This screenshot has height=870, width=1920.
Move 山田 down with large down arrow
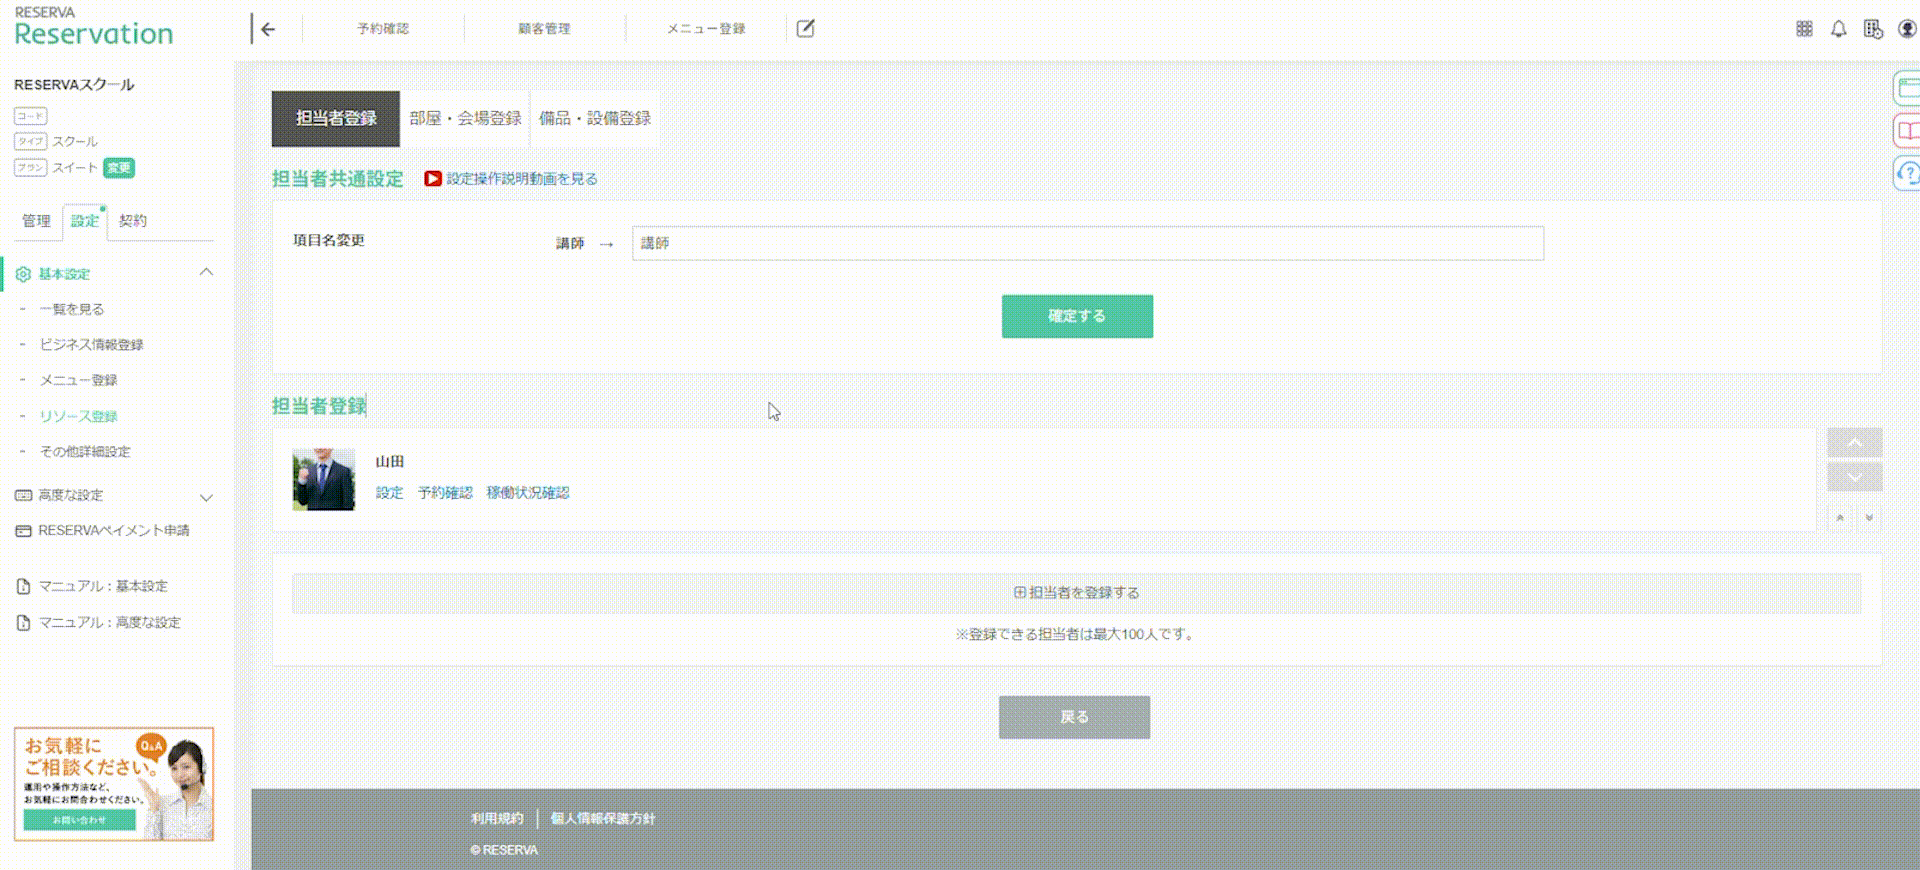pyautogui.click(x=1854, y=477)
